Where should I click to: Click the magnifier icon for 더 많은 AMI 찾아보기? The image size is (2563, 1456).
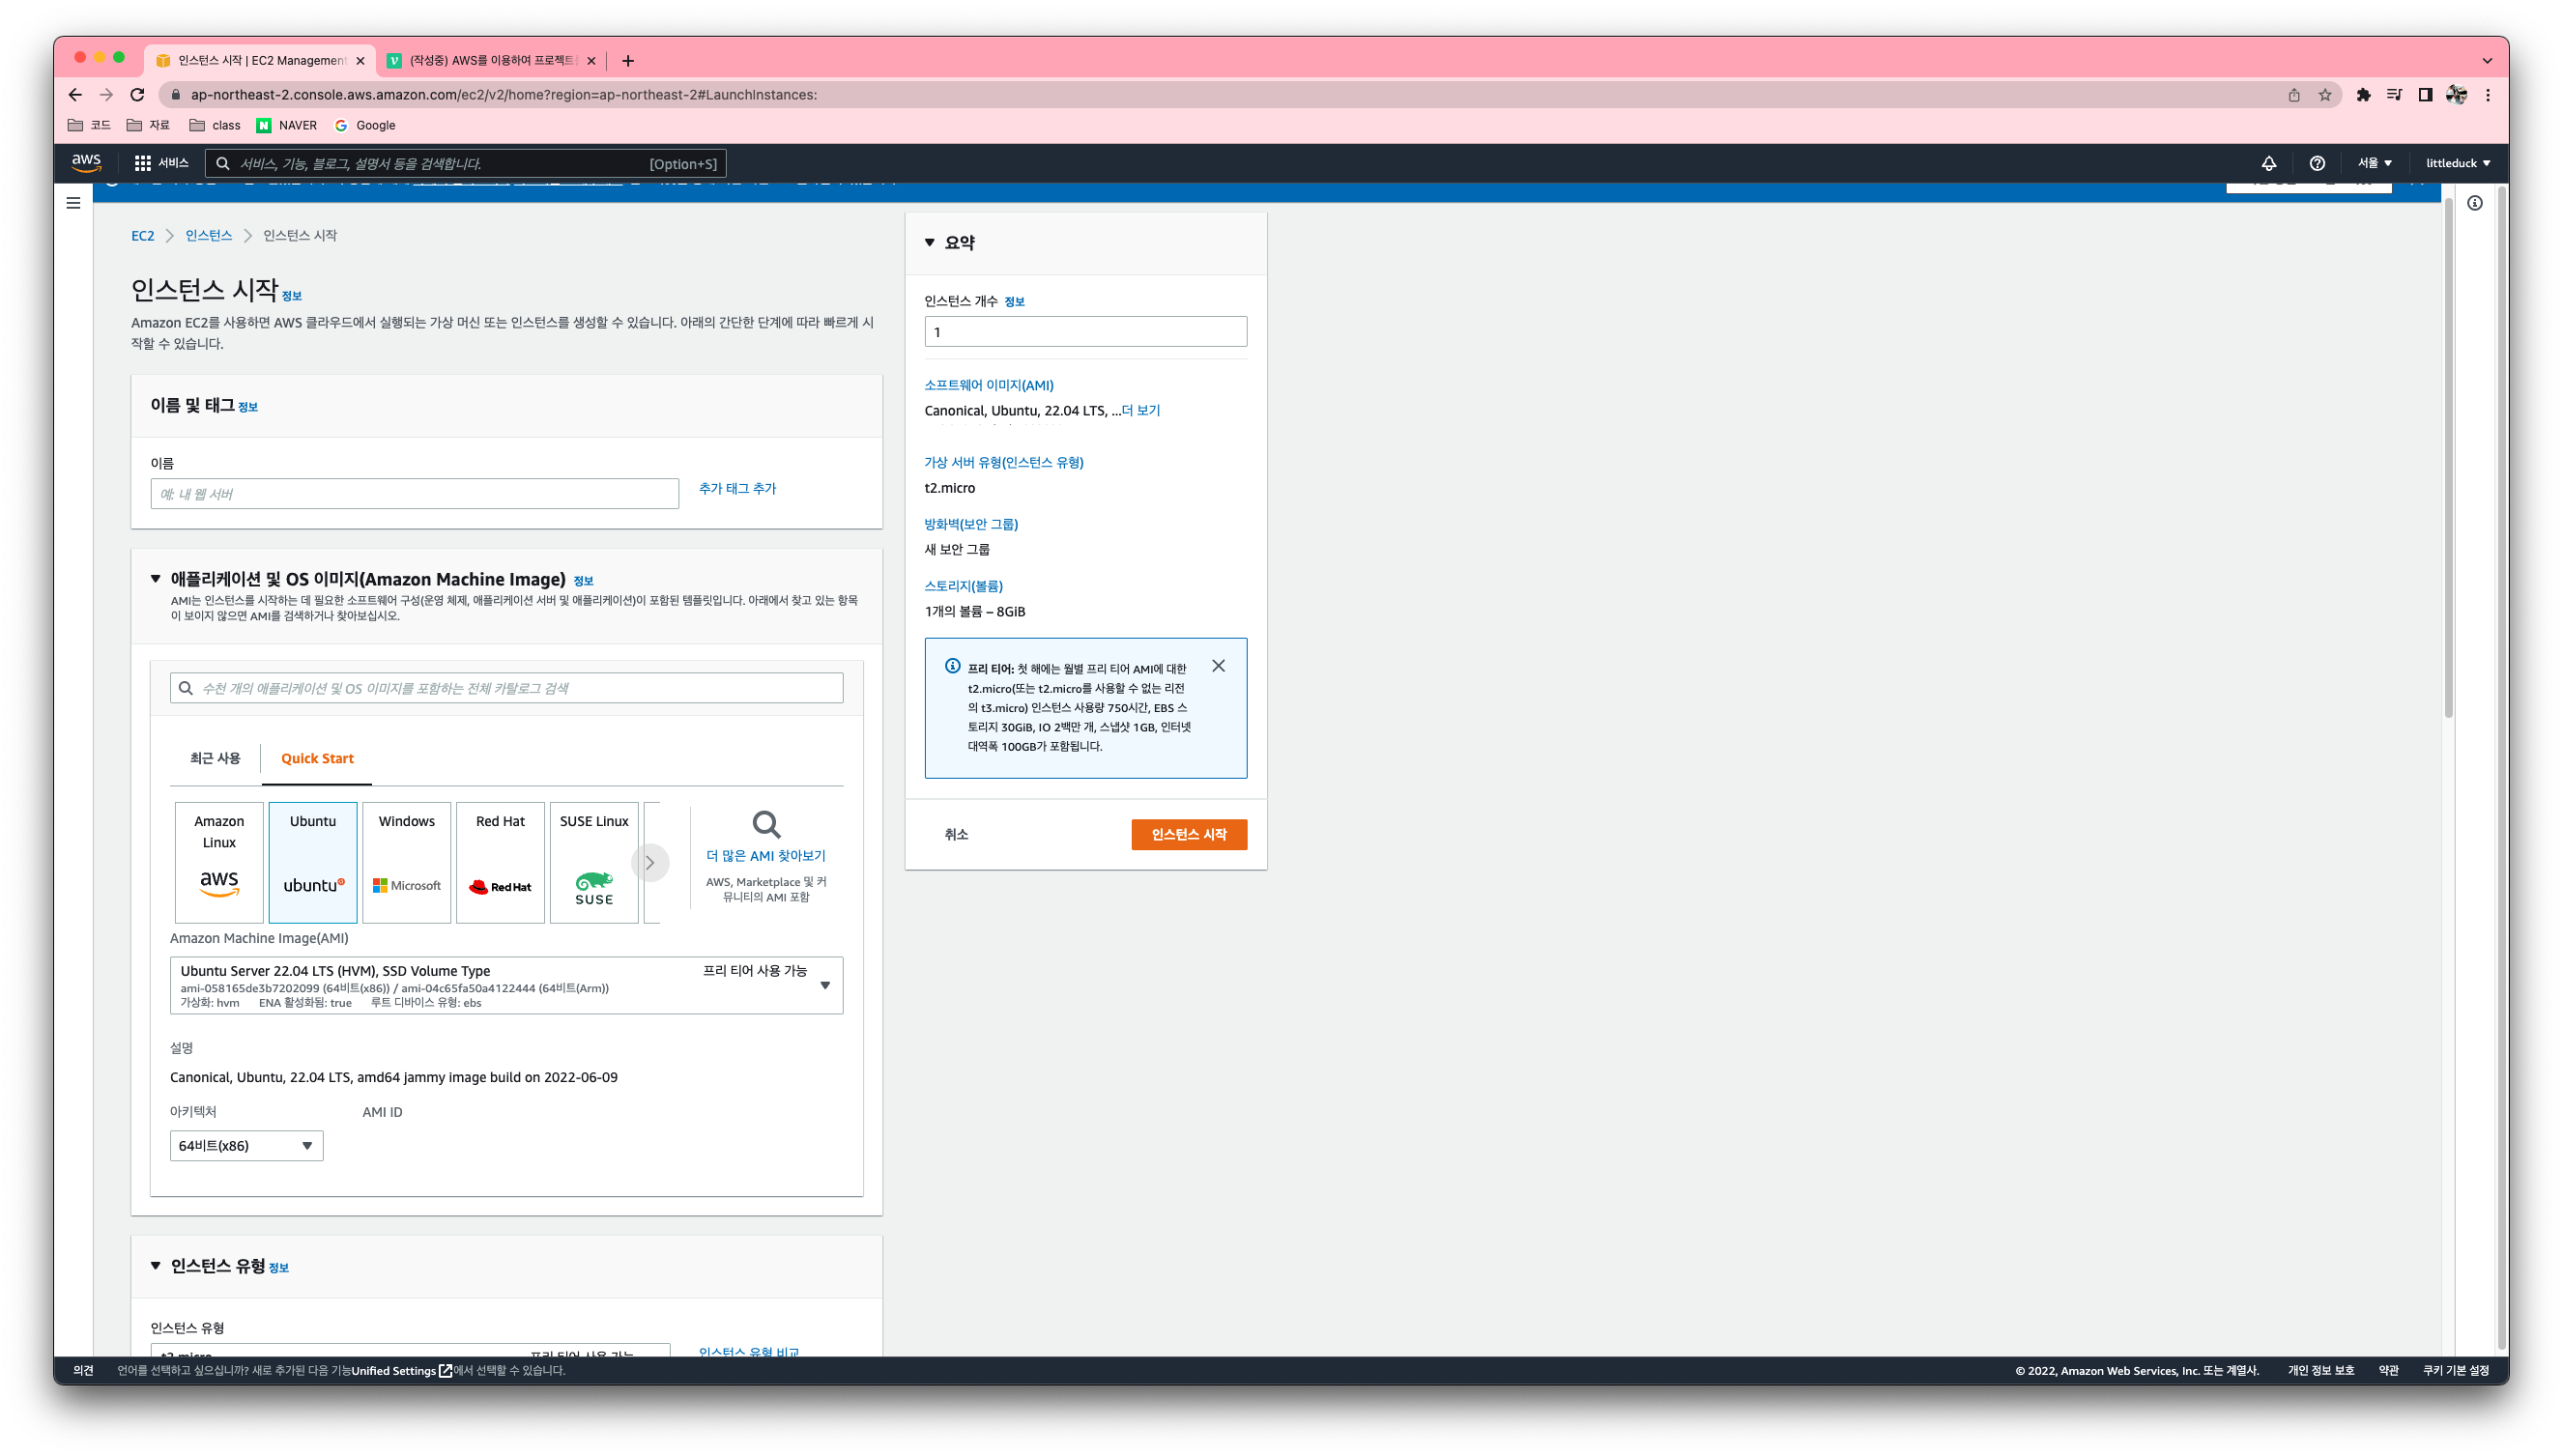click(x=766, y=825)
